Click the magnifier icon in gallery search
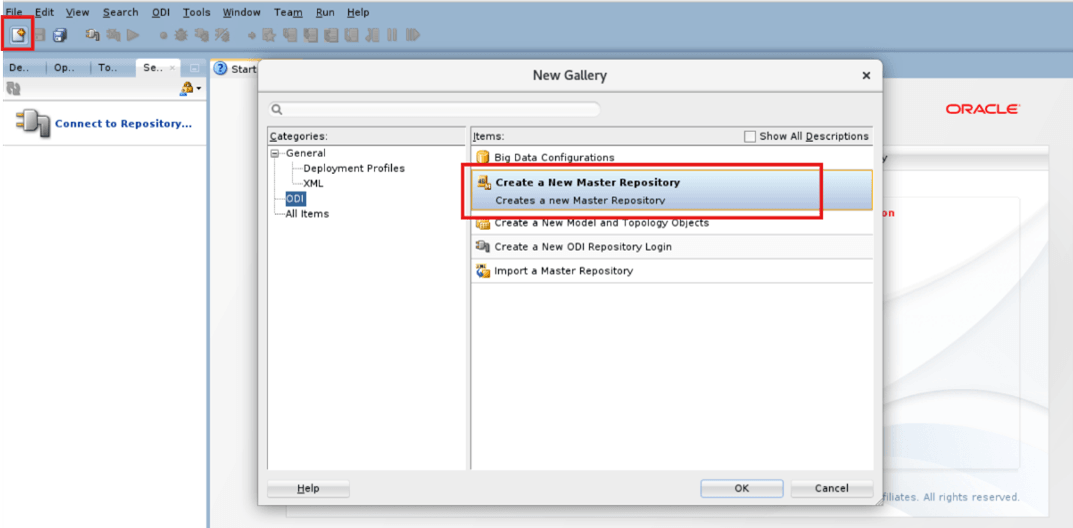 [276, 109]
